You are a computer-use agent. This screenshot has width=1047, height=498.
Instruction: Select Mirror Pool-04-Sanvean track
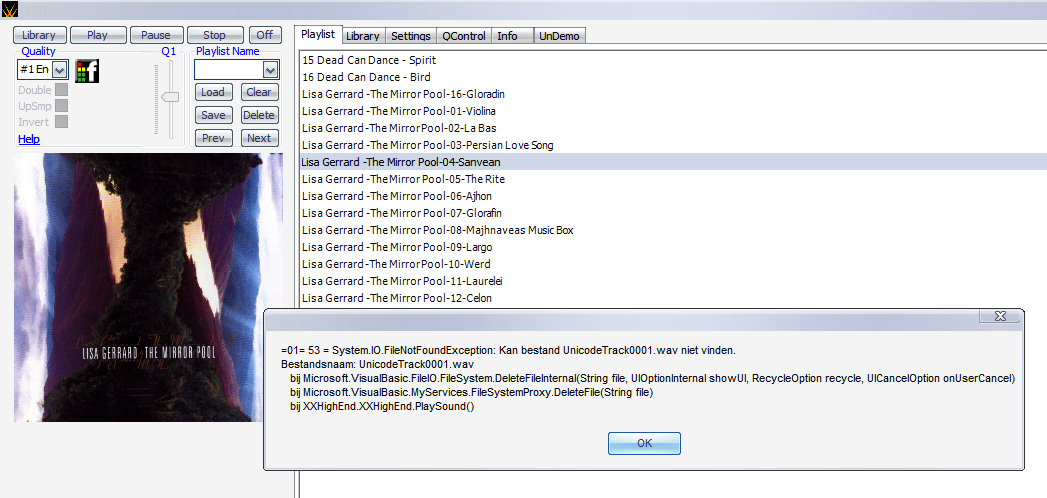tap(673, 162)
